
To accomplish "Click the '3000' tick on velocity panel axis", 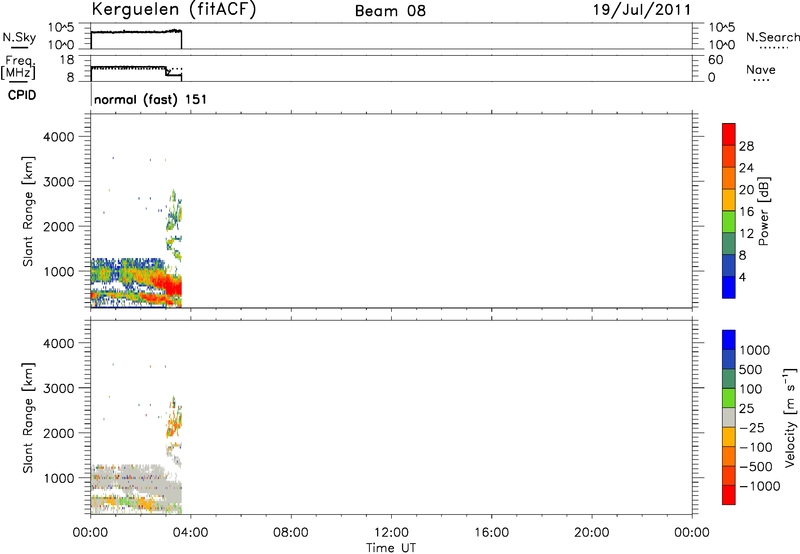I will pos(59,388).
